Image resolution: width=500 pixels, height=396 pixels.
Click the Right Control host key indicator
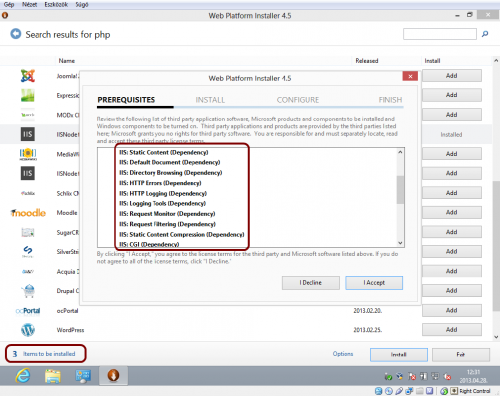tap(475, 391)
